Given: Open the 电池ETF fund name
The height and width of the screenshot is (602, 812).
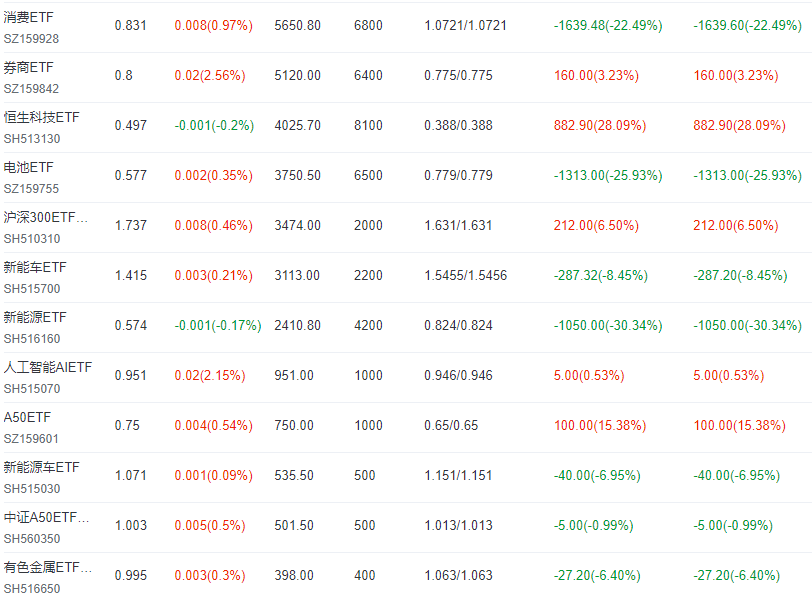Looking at the screenshot, I should [x=28, y=167].
